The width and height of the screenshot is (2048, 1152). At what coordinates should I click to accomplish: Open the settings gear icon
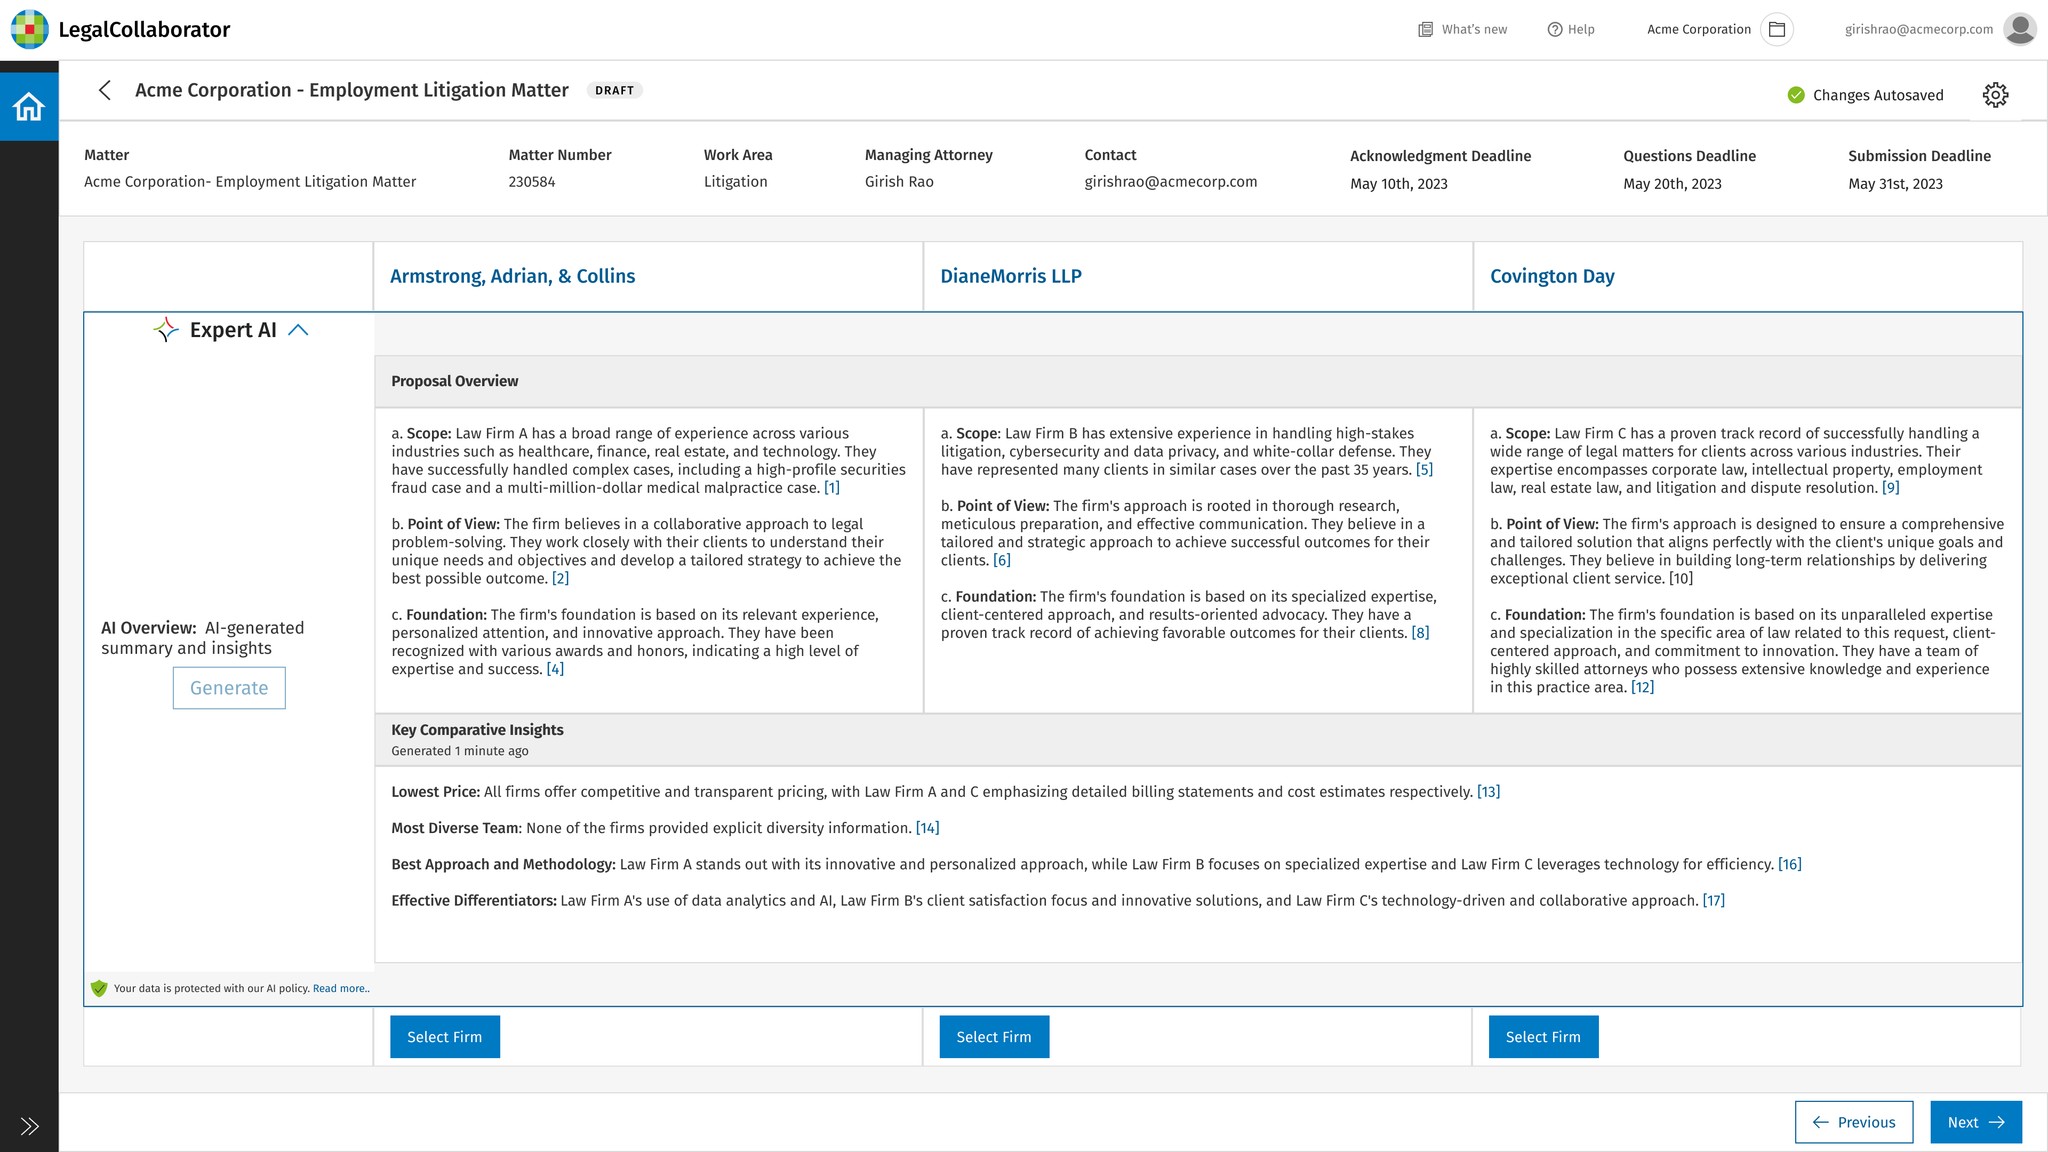click(1995, 95)
